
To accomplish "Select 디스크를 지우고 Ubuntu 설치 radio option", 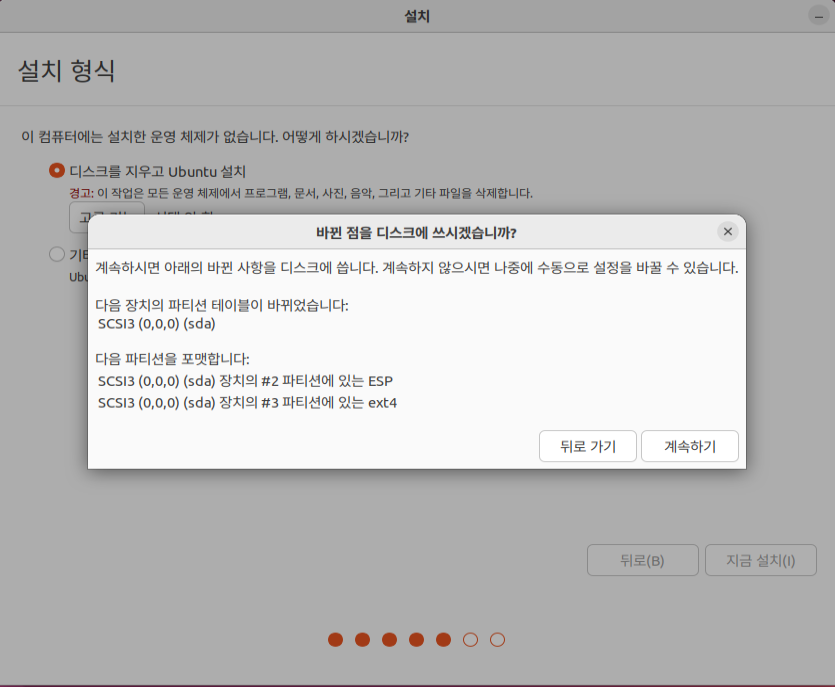I will [57, 170].
